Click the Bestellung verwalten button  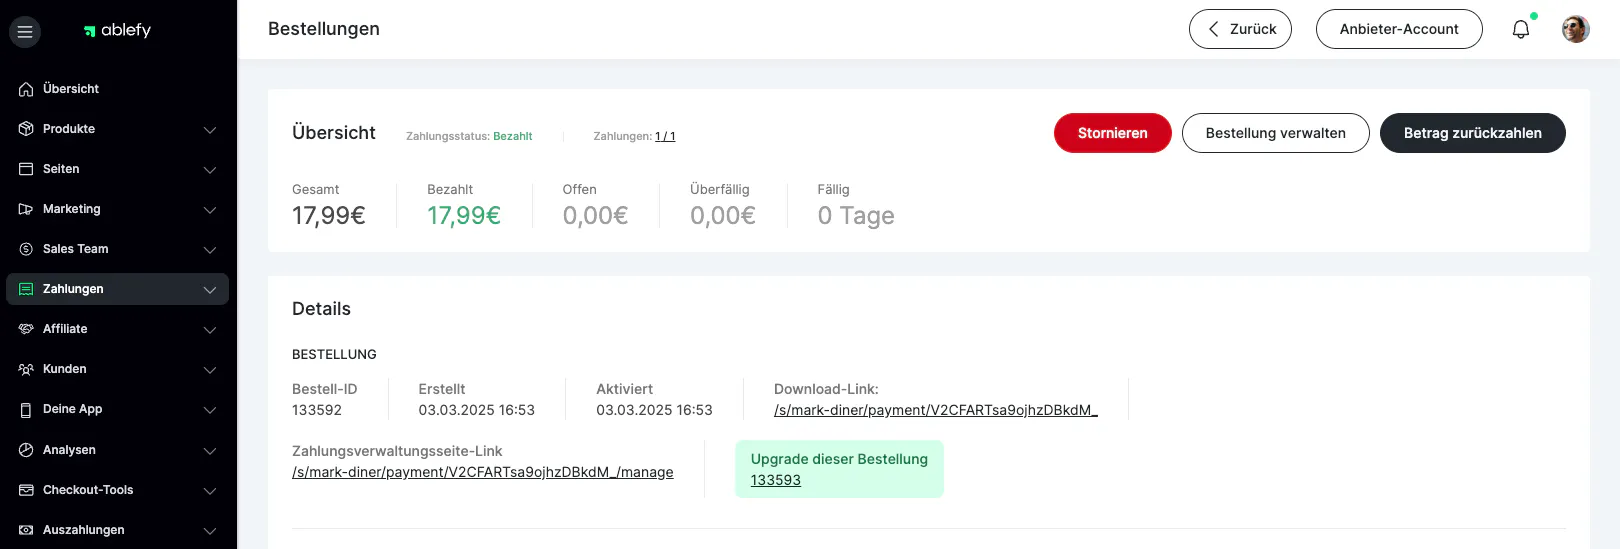point(1275,133)
